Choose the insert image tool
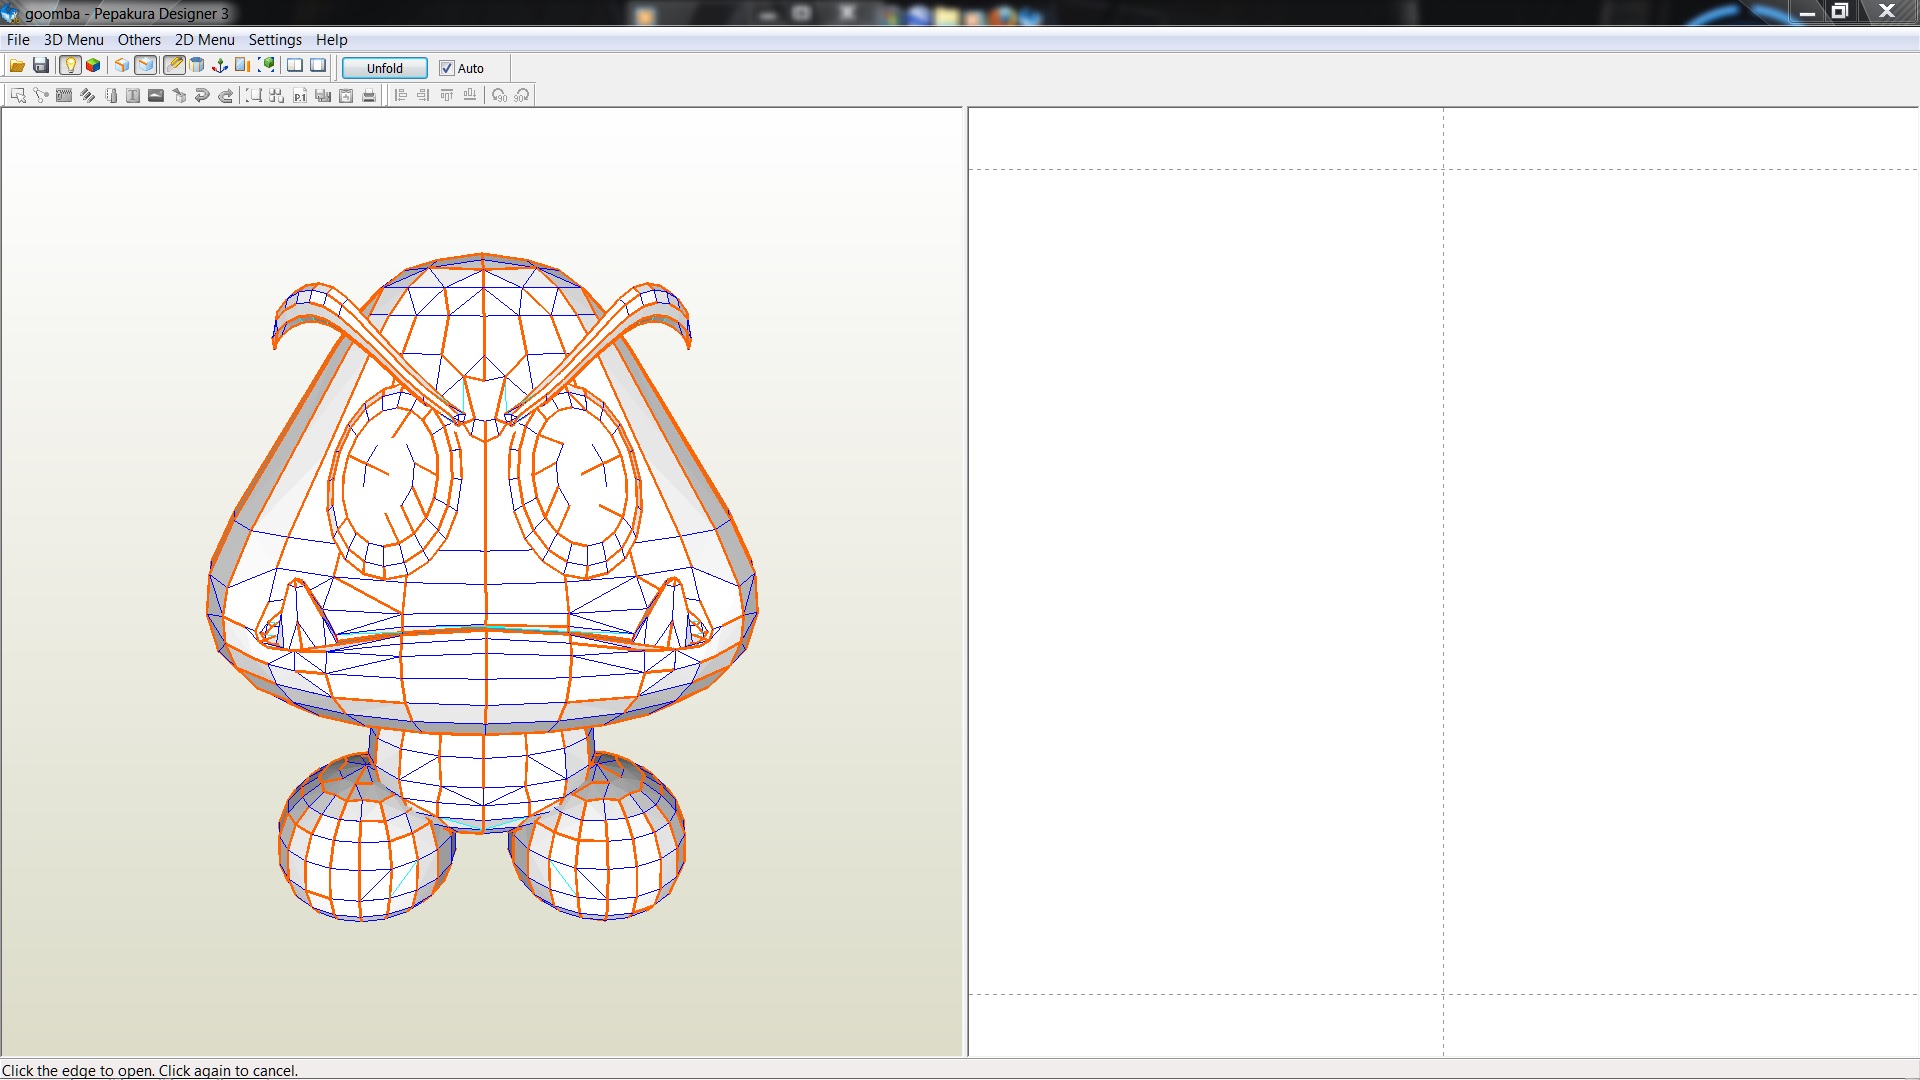 tap(156, 96)
